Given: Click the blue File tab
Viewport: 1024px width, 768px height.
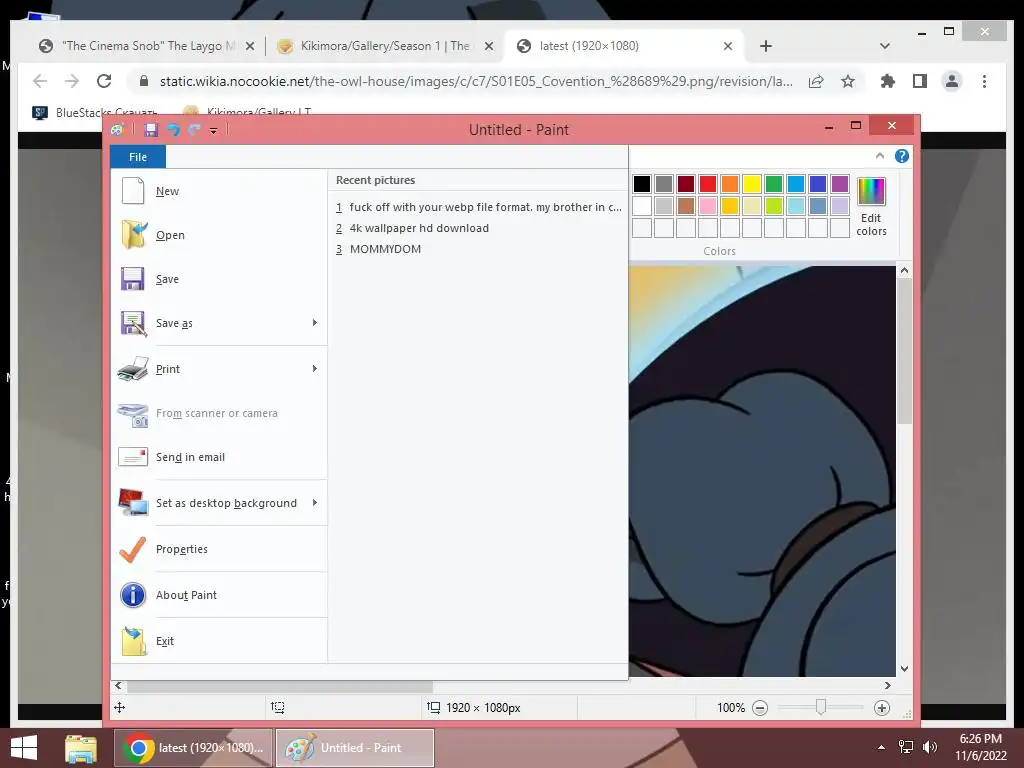Looking at the screenshot, I should pyautogui.click(x=138, y=157).
